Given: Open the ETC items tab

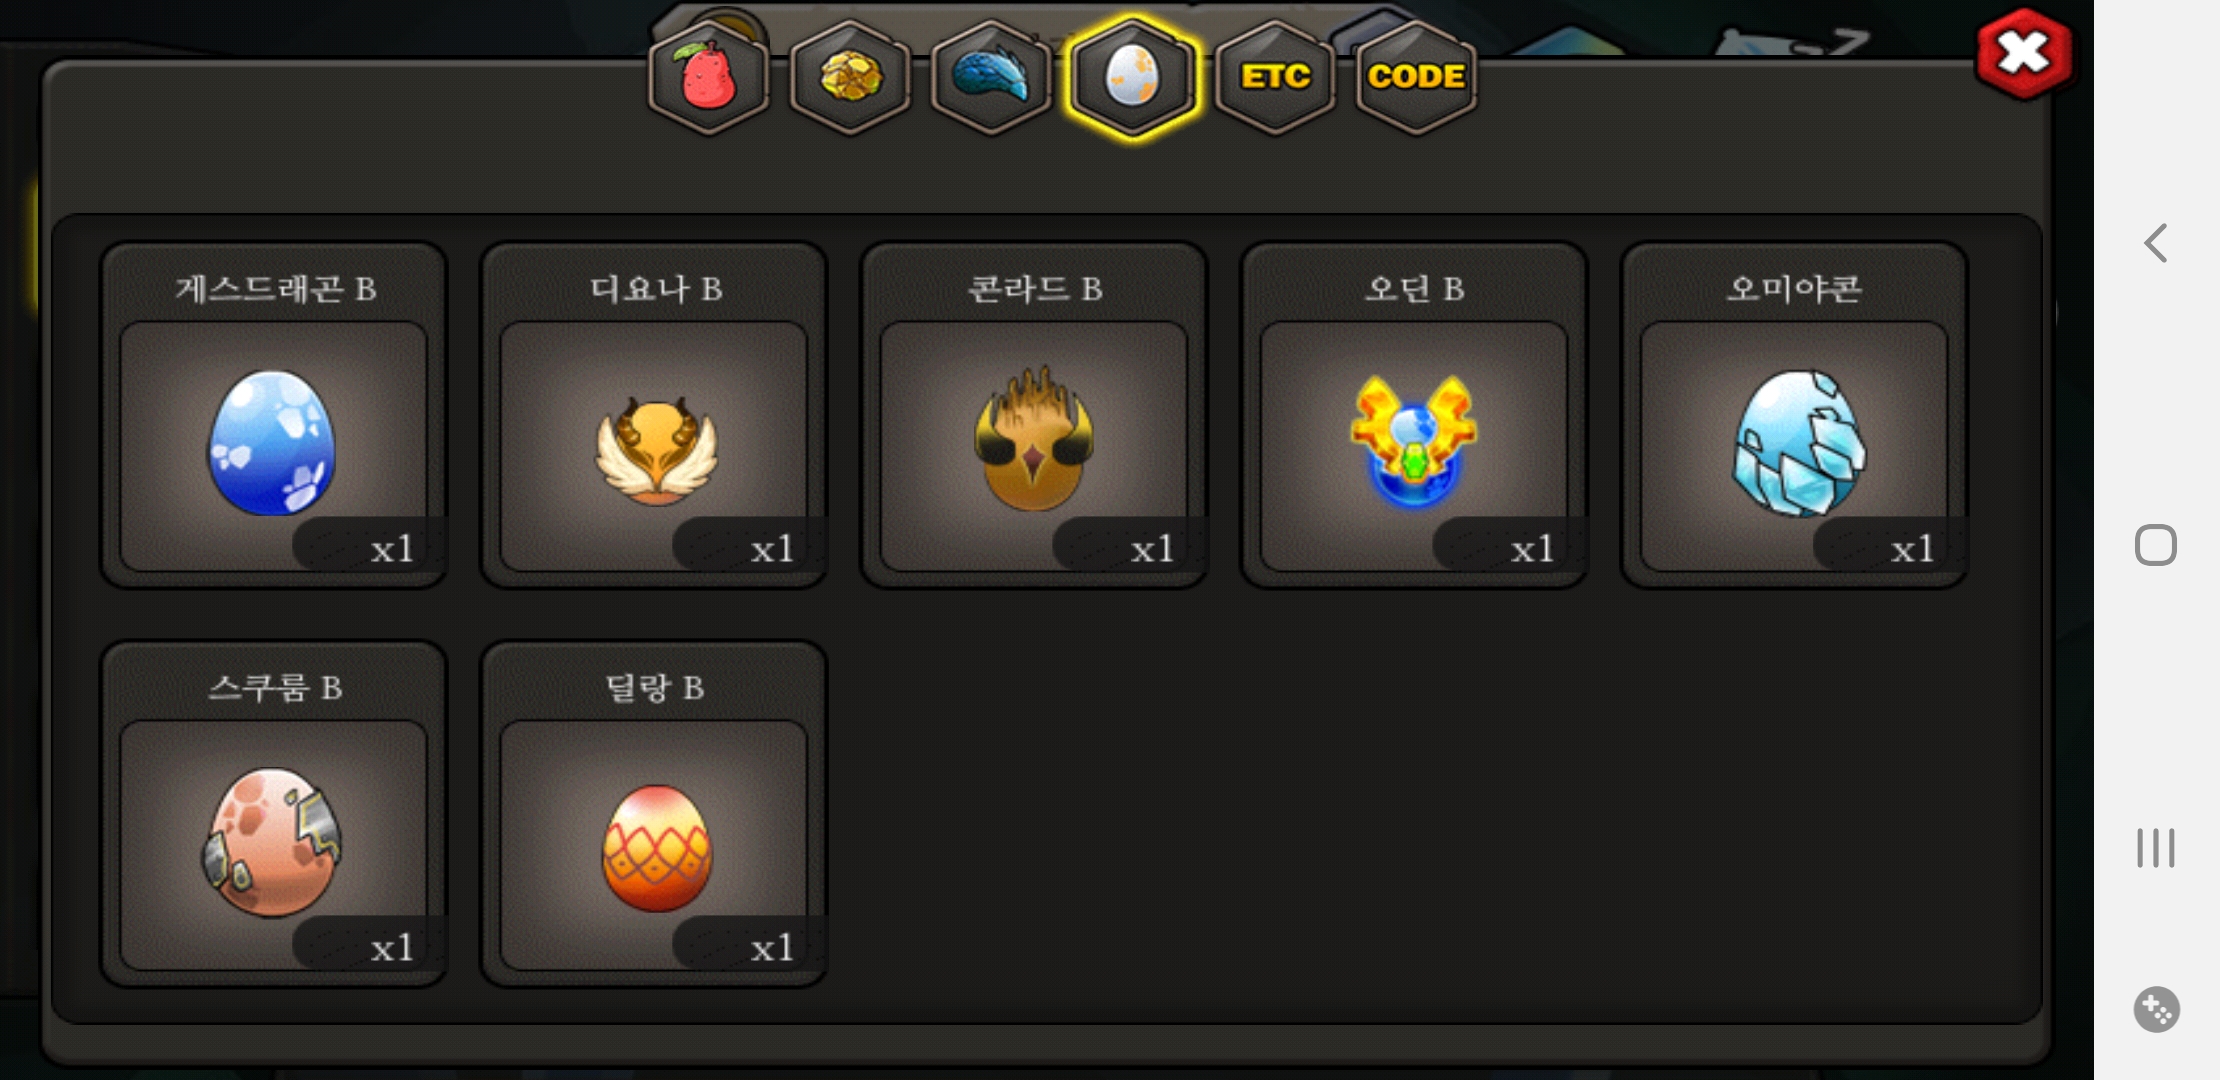Looking at the screenshot, I should pyautogui.click(x=1275, y=77).
